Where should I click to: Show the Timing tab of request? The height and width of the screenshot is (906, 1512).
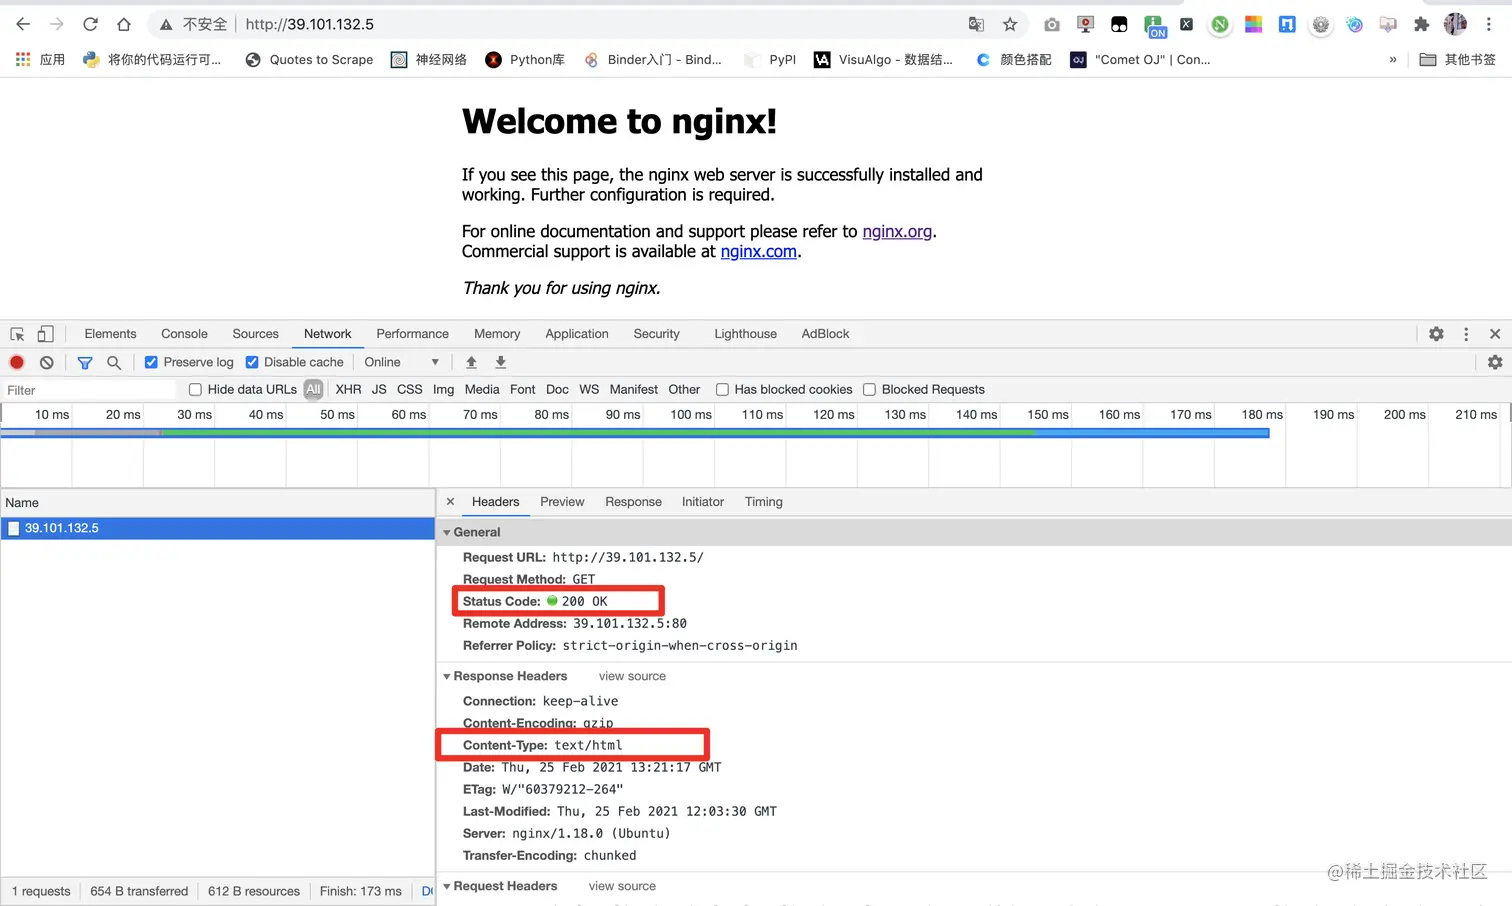point(763,502)
